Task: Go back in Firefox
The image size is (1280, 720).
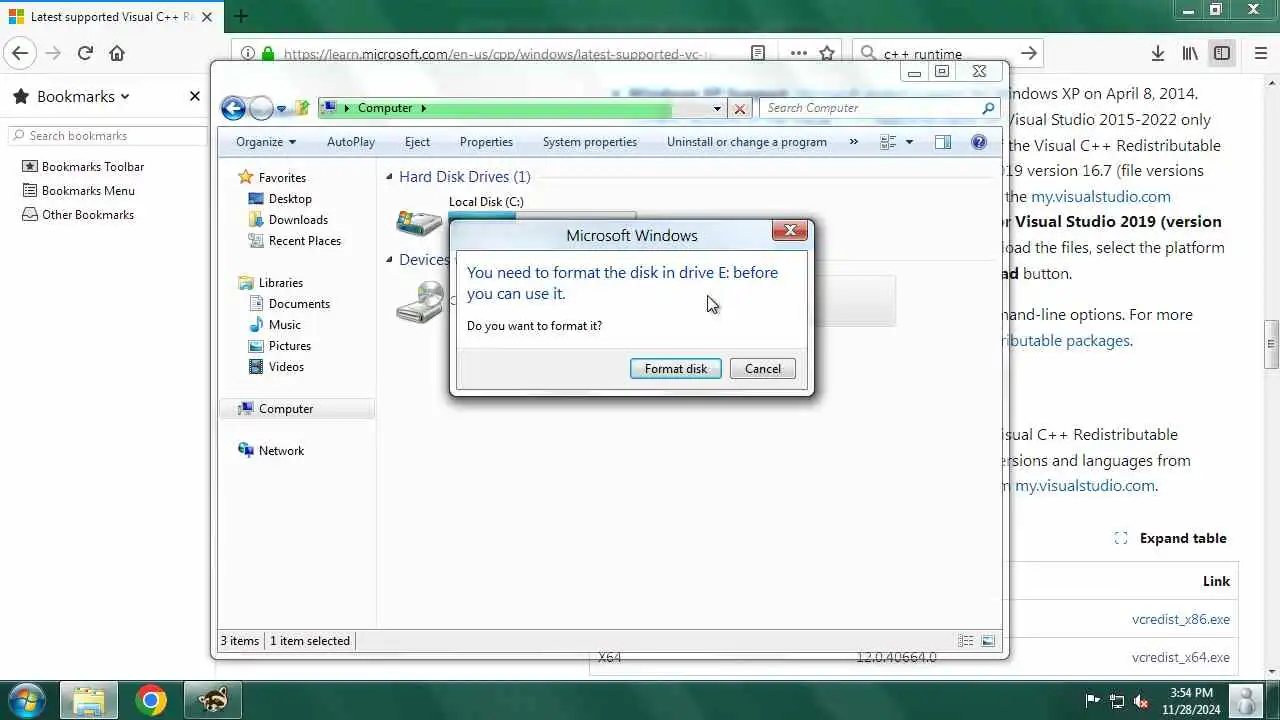Action: tap(20, 53)
